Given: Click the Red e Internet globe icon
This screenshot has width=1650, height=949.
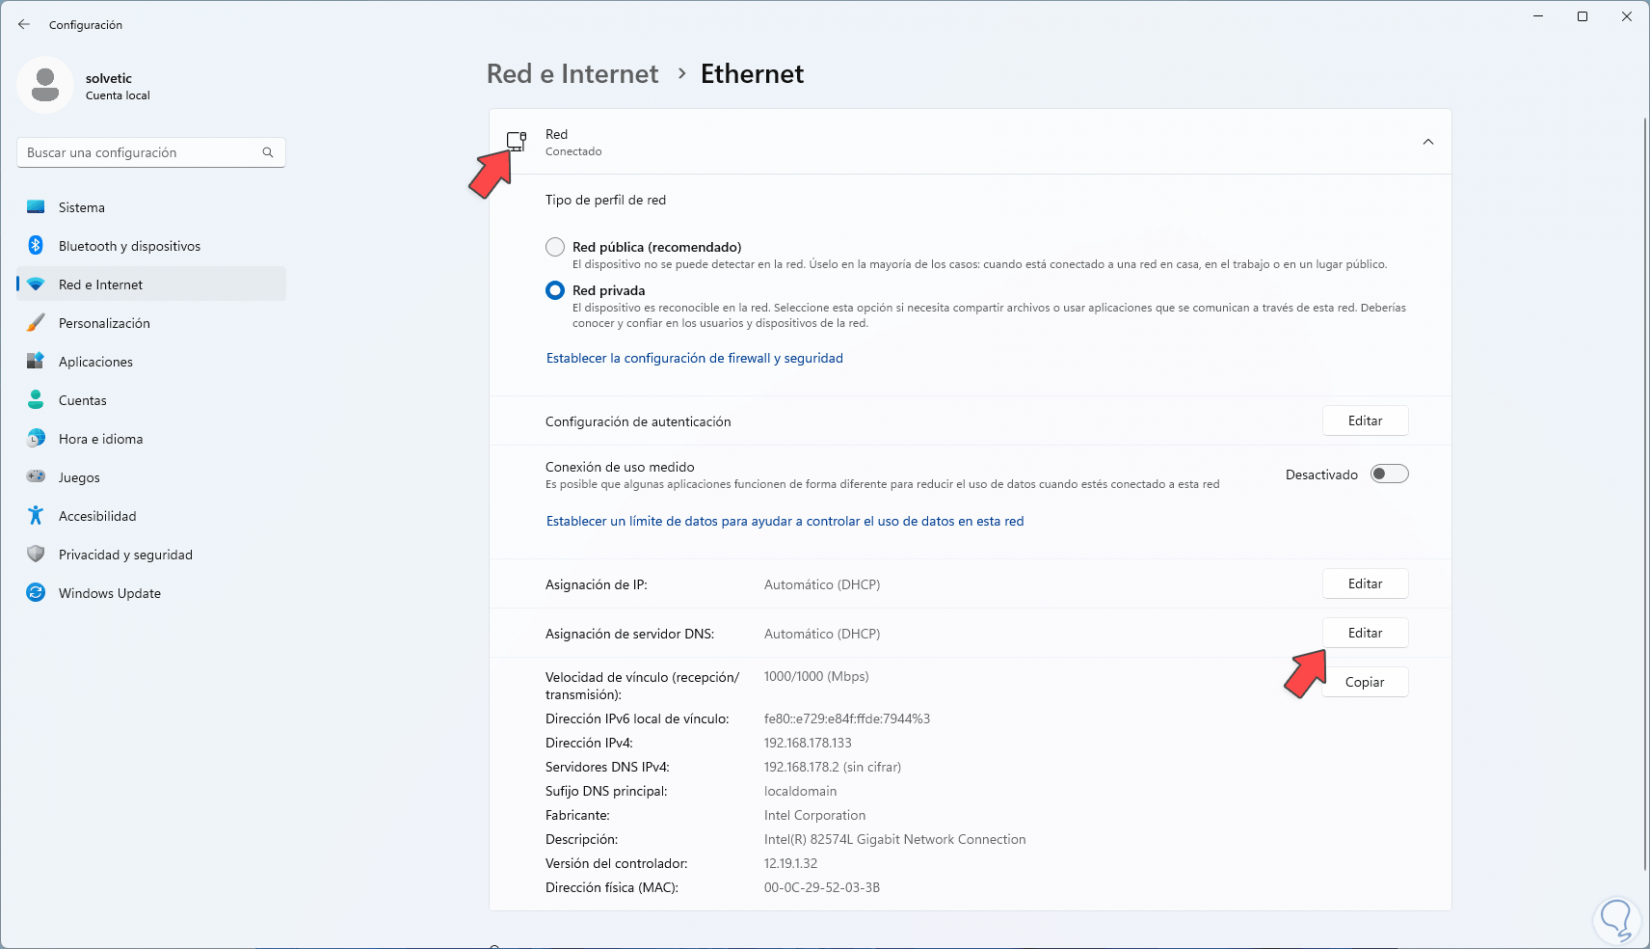Looking at the screenshot, I should (x=35, y=284).
